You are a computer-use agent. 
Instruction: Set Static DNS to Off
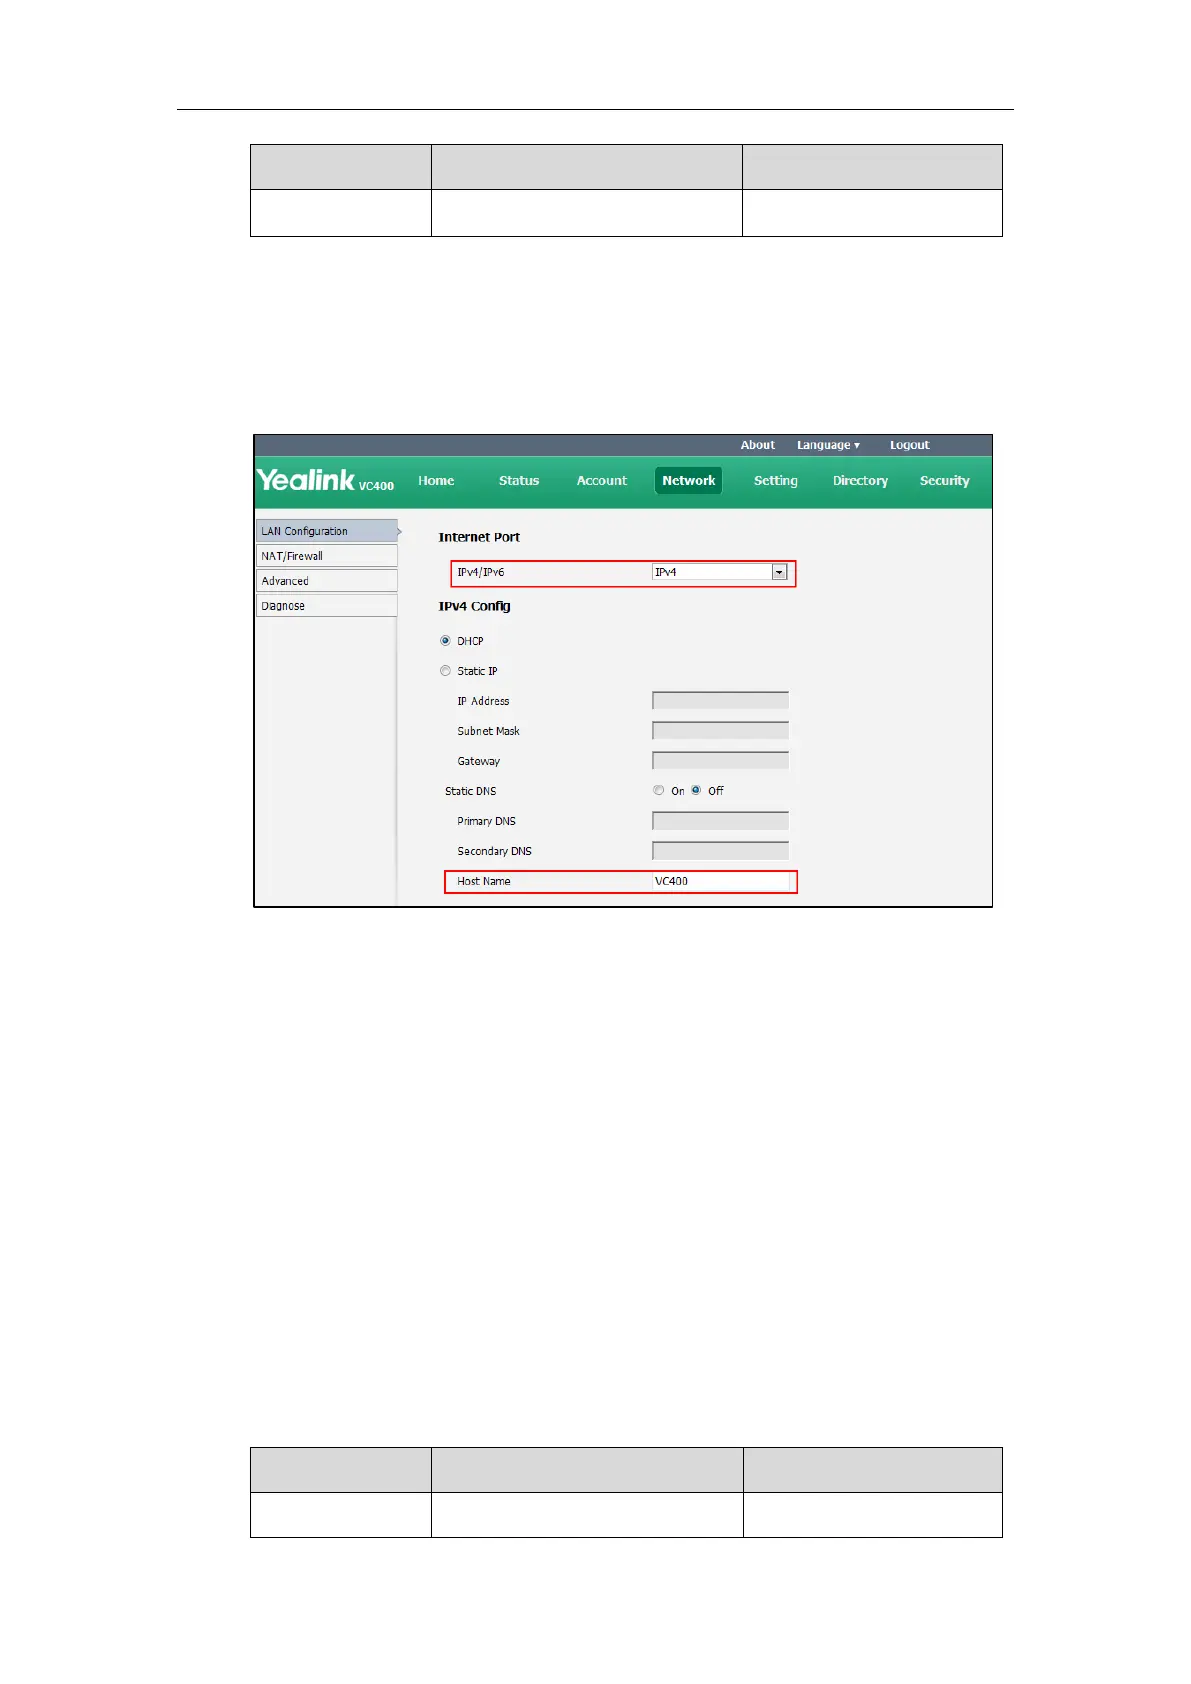click(x=696, y=790)
